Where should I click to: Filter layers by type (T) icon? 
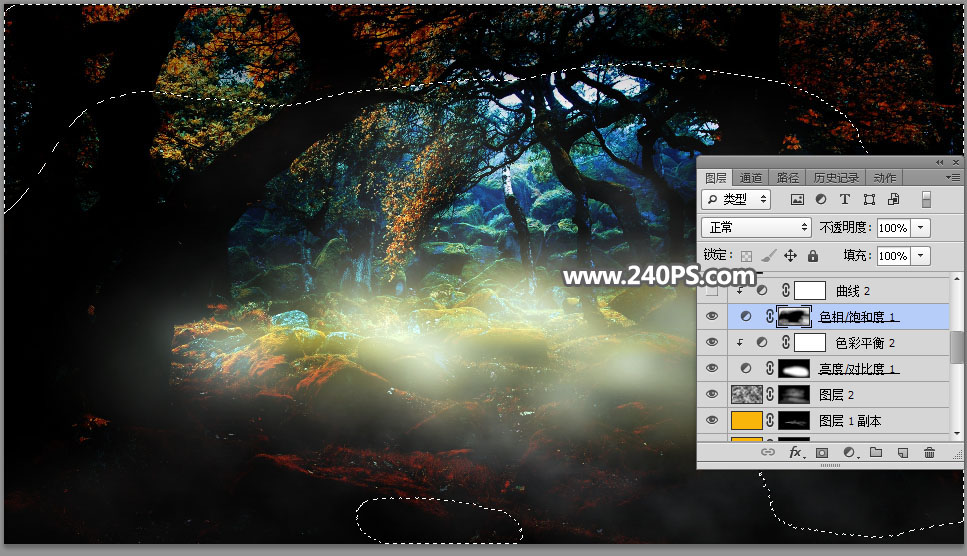coord(844,199)
